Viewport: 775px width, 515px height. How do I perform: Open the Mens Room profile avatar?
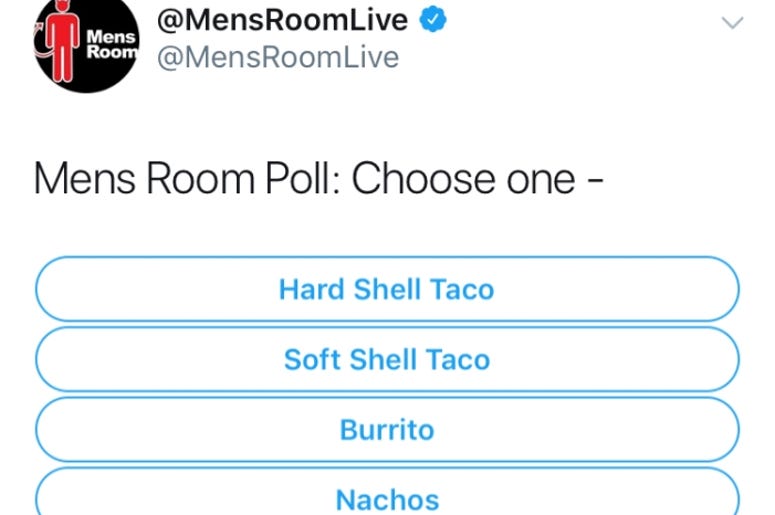(86, 45)
